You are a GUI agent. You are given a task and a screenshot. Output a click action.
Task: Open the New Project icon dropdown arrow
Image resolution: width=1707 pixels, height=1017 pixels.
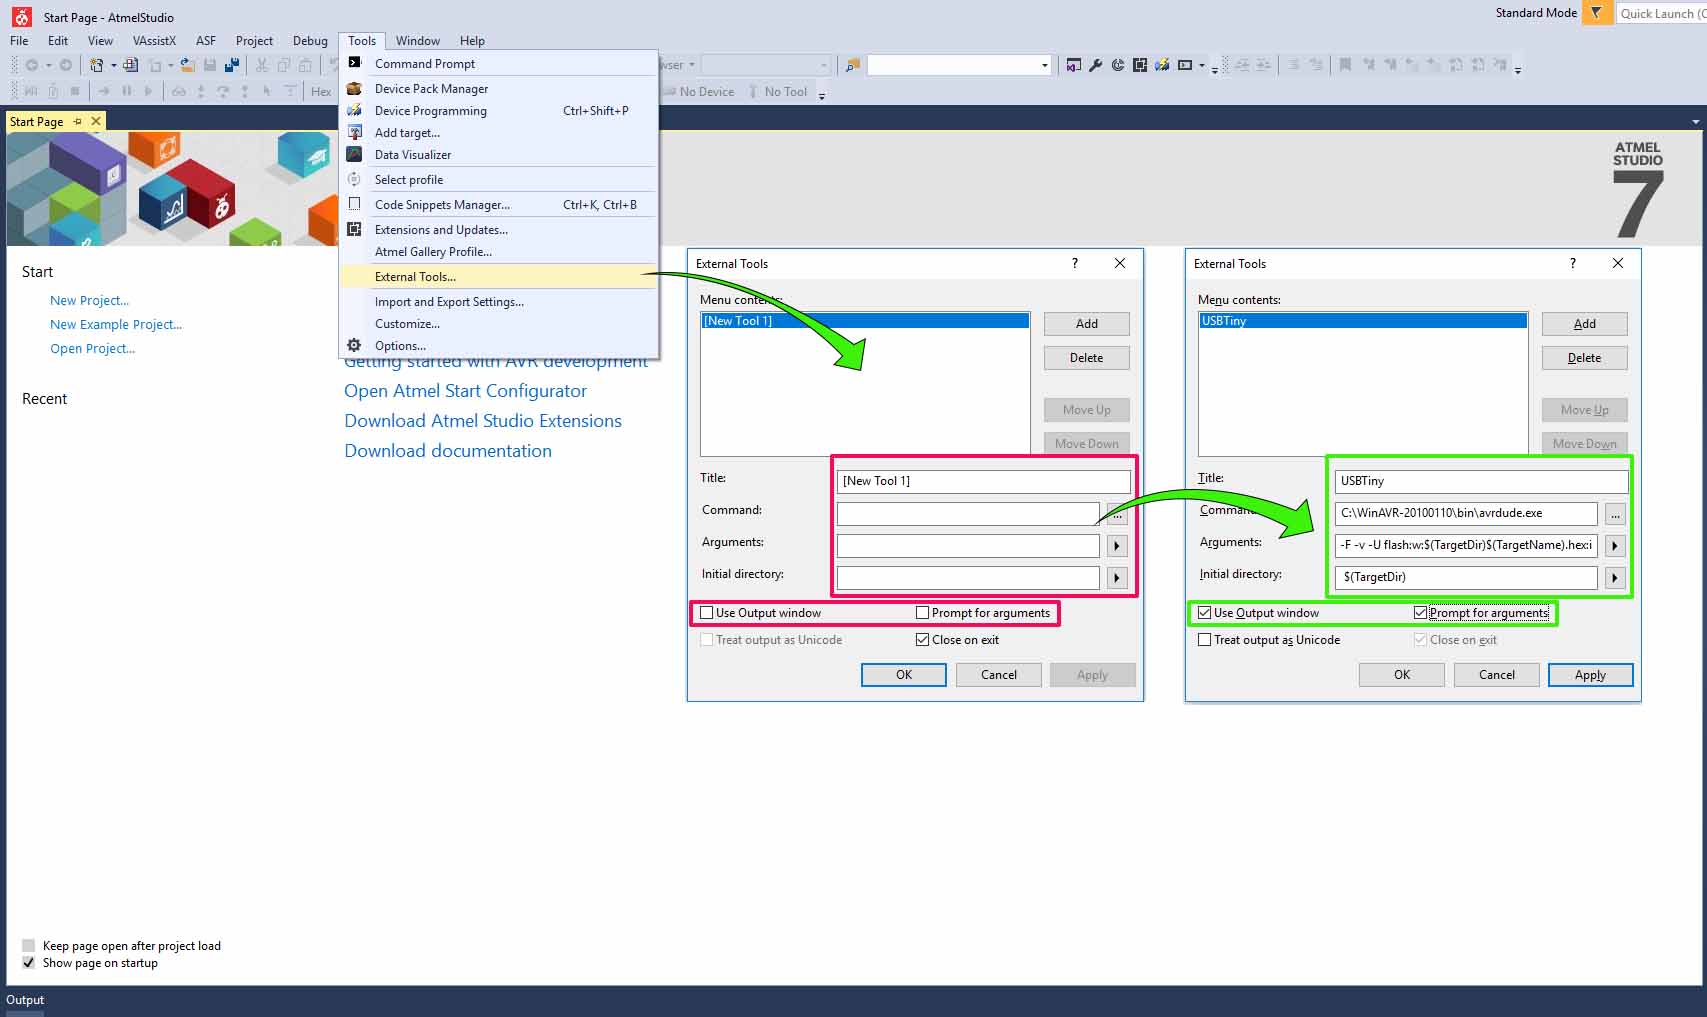[113, 66]
